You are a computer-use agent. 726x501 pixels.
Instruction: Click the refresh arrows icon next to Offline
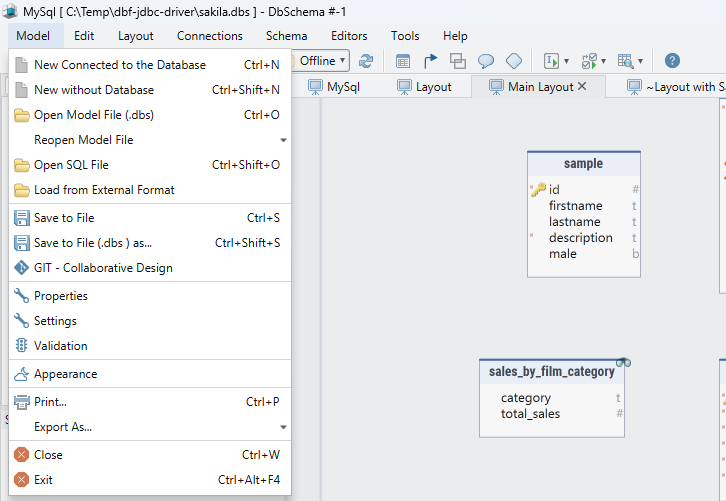tap(366, 61)
